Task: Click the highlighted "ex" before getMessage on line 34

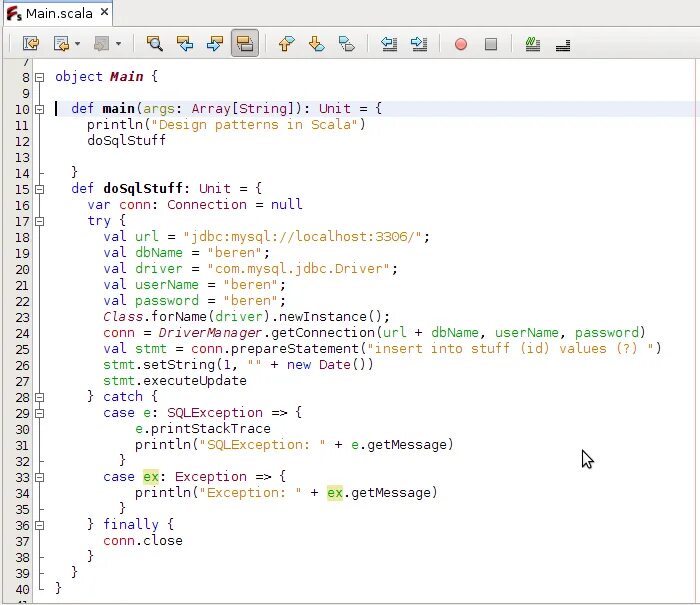Action: 335,493
